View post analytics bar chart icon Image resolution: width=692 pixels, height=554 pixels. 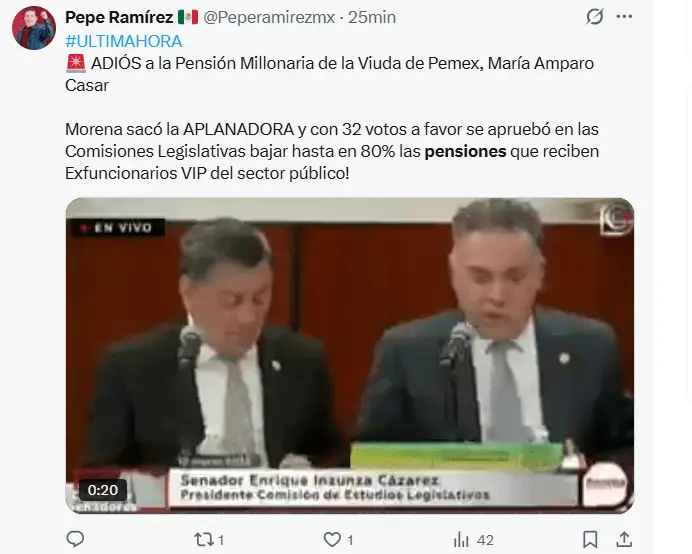pos(473,539)
